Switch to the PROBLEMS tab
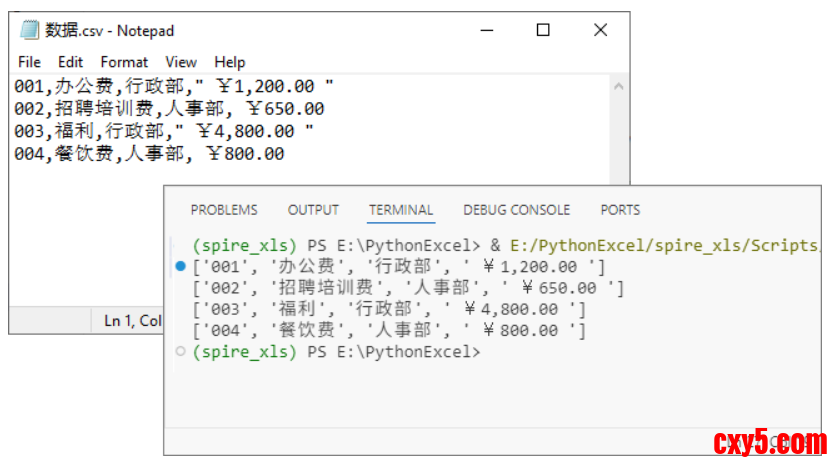 click(224, 210)
